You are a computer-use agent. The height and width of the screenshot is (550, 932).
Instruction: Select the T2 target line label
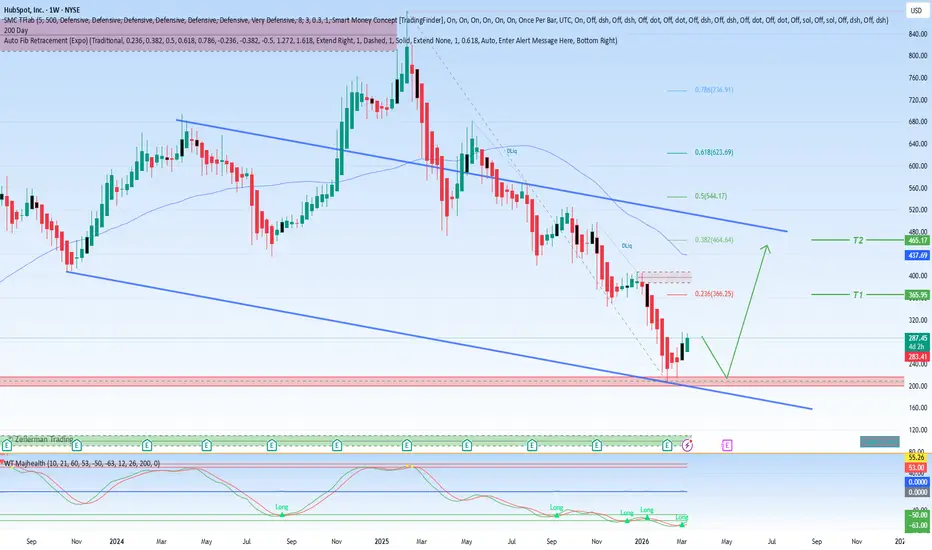858,240
